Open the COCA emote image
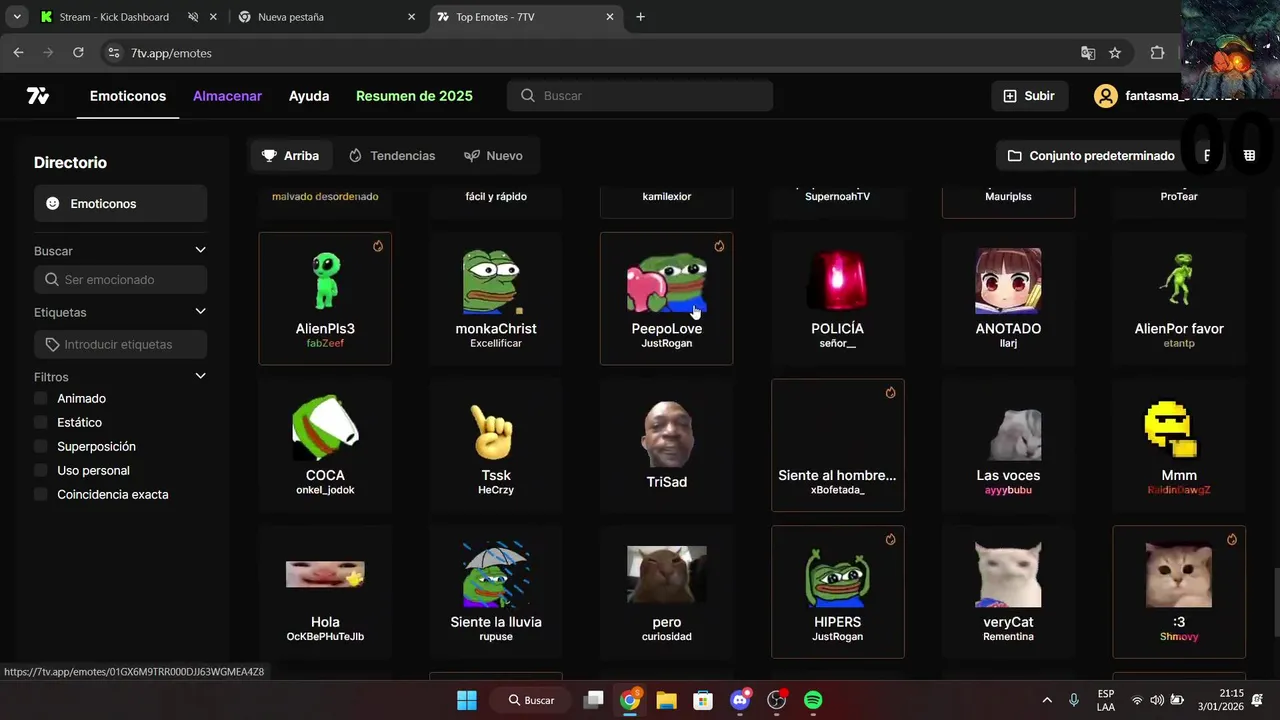 [x=325, y=428]
